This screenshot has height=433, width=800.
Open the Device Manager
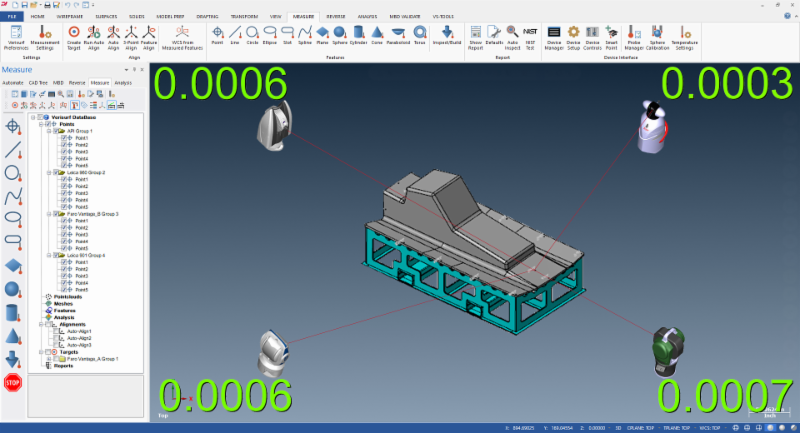[x=553, y=35]
